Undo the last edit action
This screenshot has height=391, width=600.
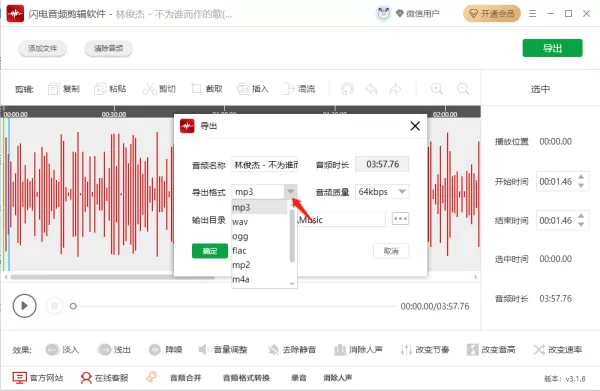(372, 89)
